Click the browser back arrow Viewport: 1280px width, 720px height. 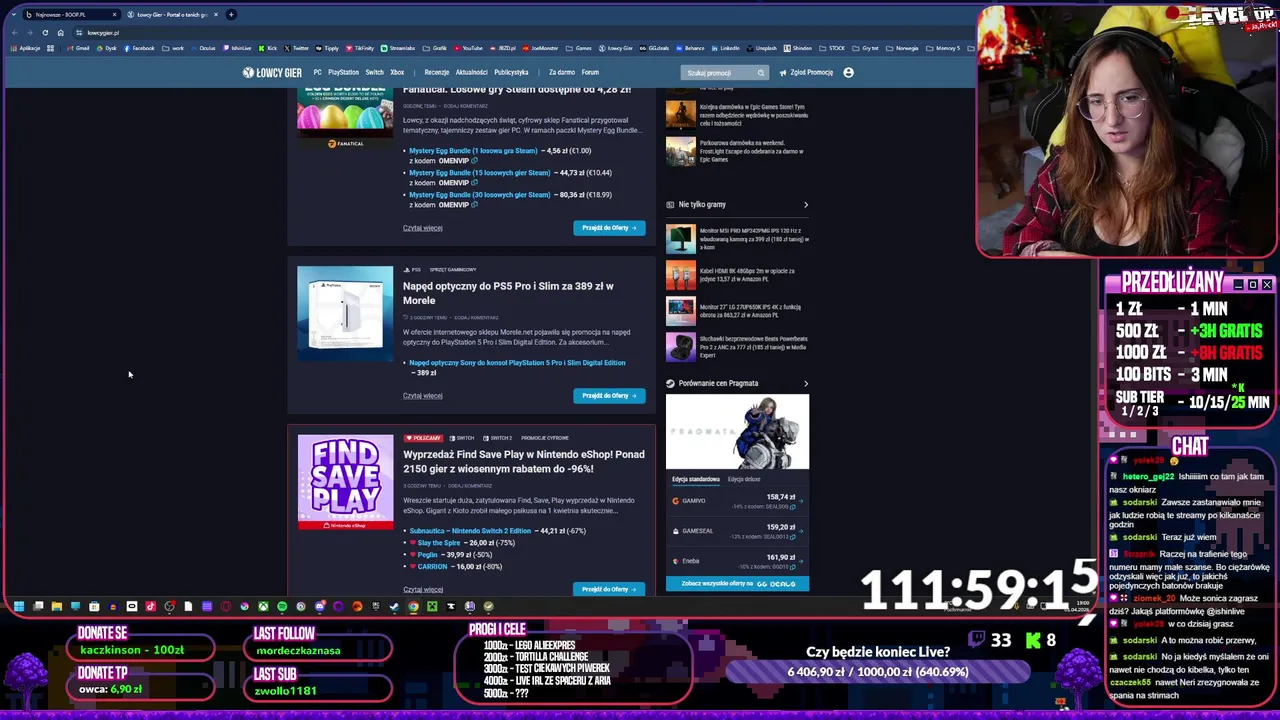pos(15,32)
